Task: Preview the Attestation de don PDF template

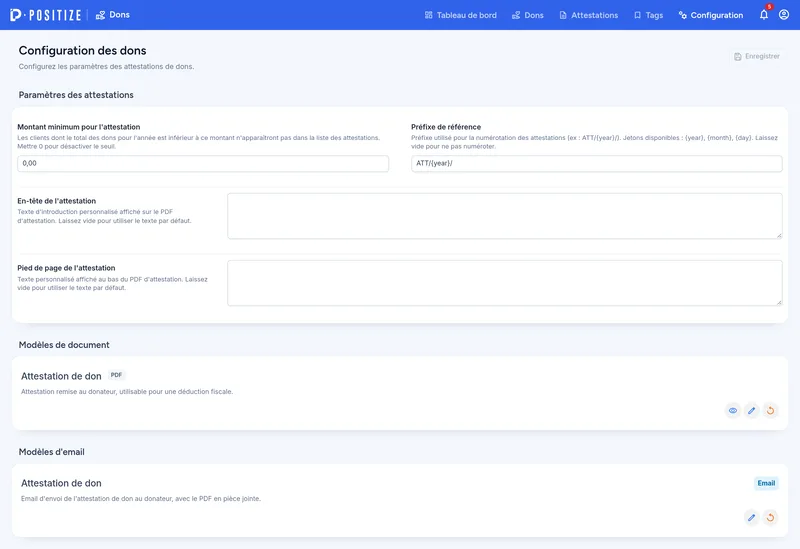Action: (733, 410)
